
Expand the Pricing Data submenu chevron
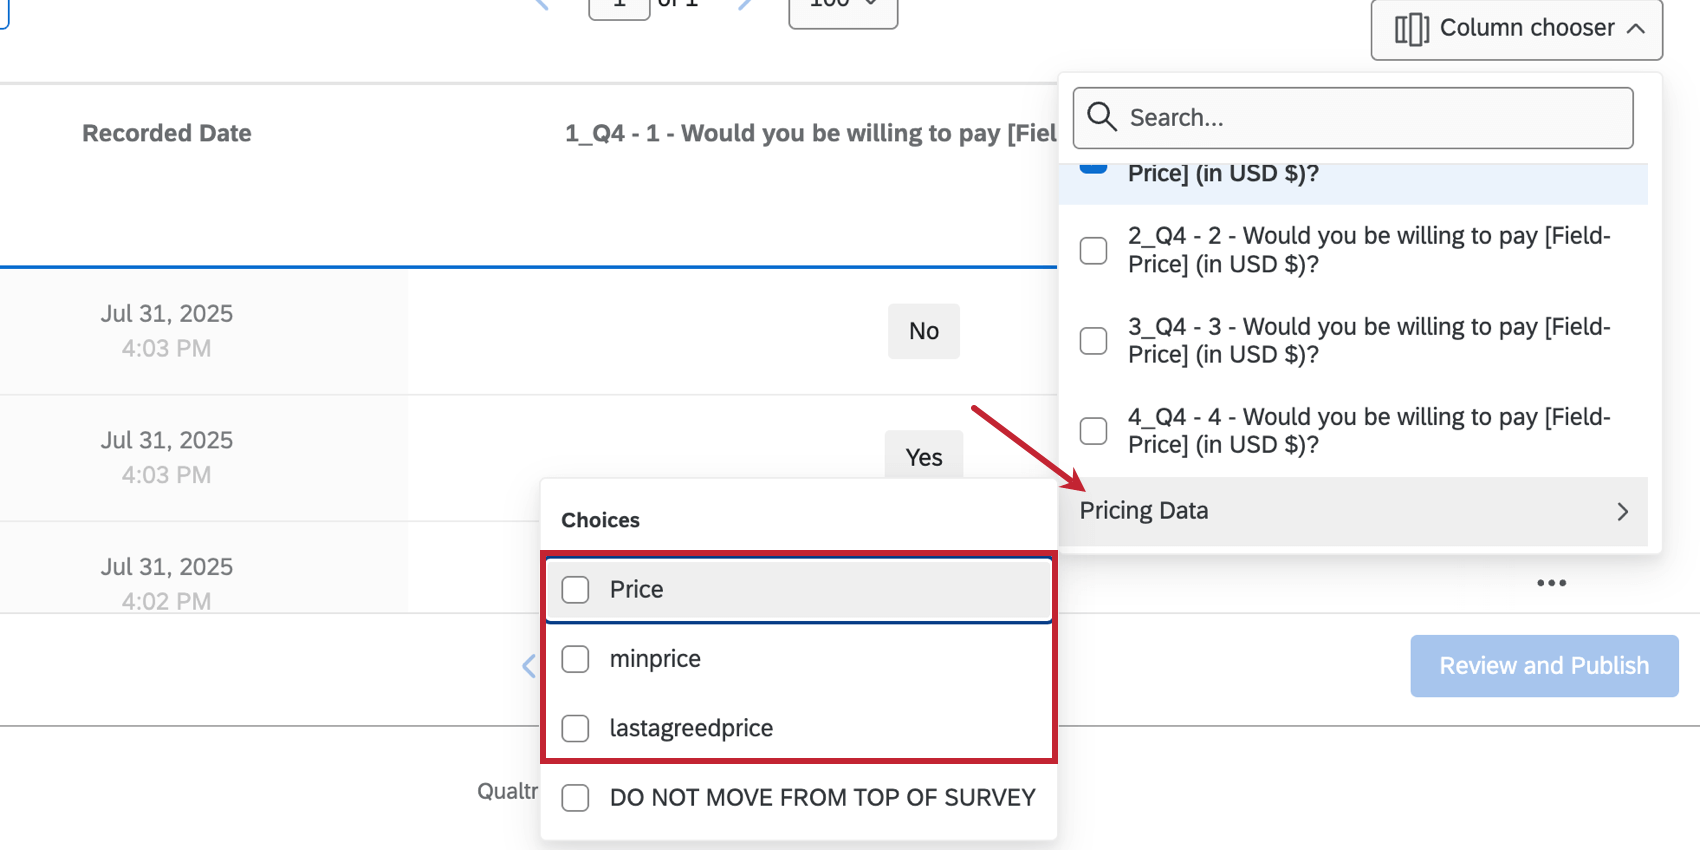tap(1622, 512)
